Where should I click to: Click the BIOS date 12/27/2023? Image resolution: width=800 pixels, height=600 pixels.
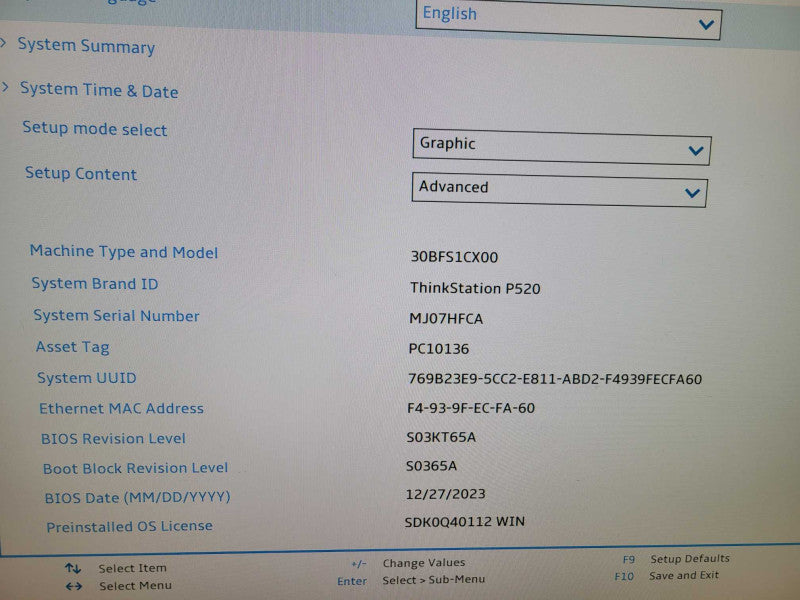(445, 494)
